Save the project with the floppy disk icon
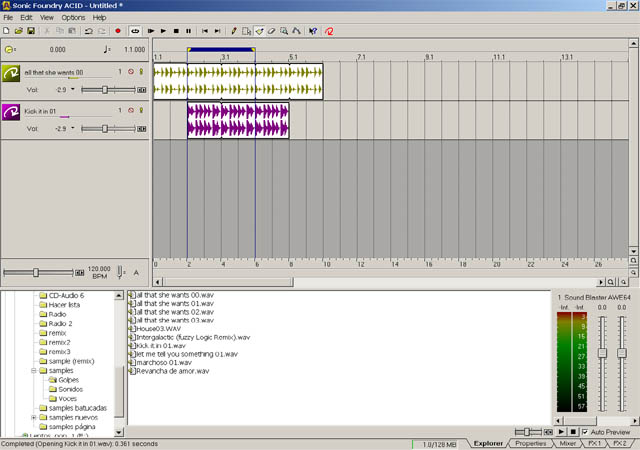 point(31,31)
